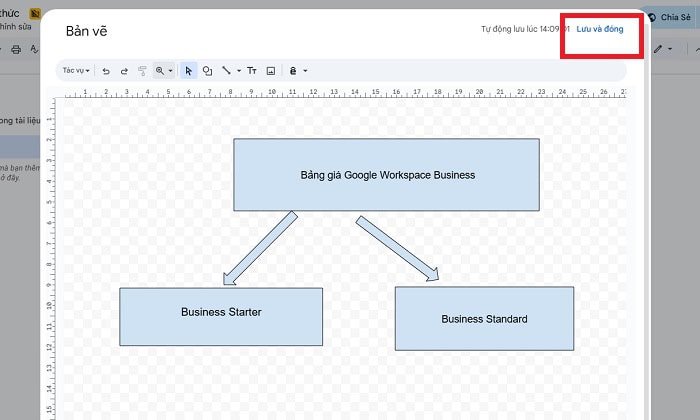The height and width of the screenshot is (420, 700).
Task: Click the Chia sẻ share button
Action: (668, 17)
